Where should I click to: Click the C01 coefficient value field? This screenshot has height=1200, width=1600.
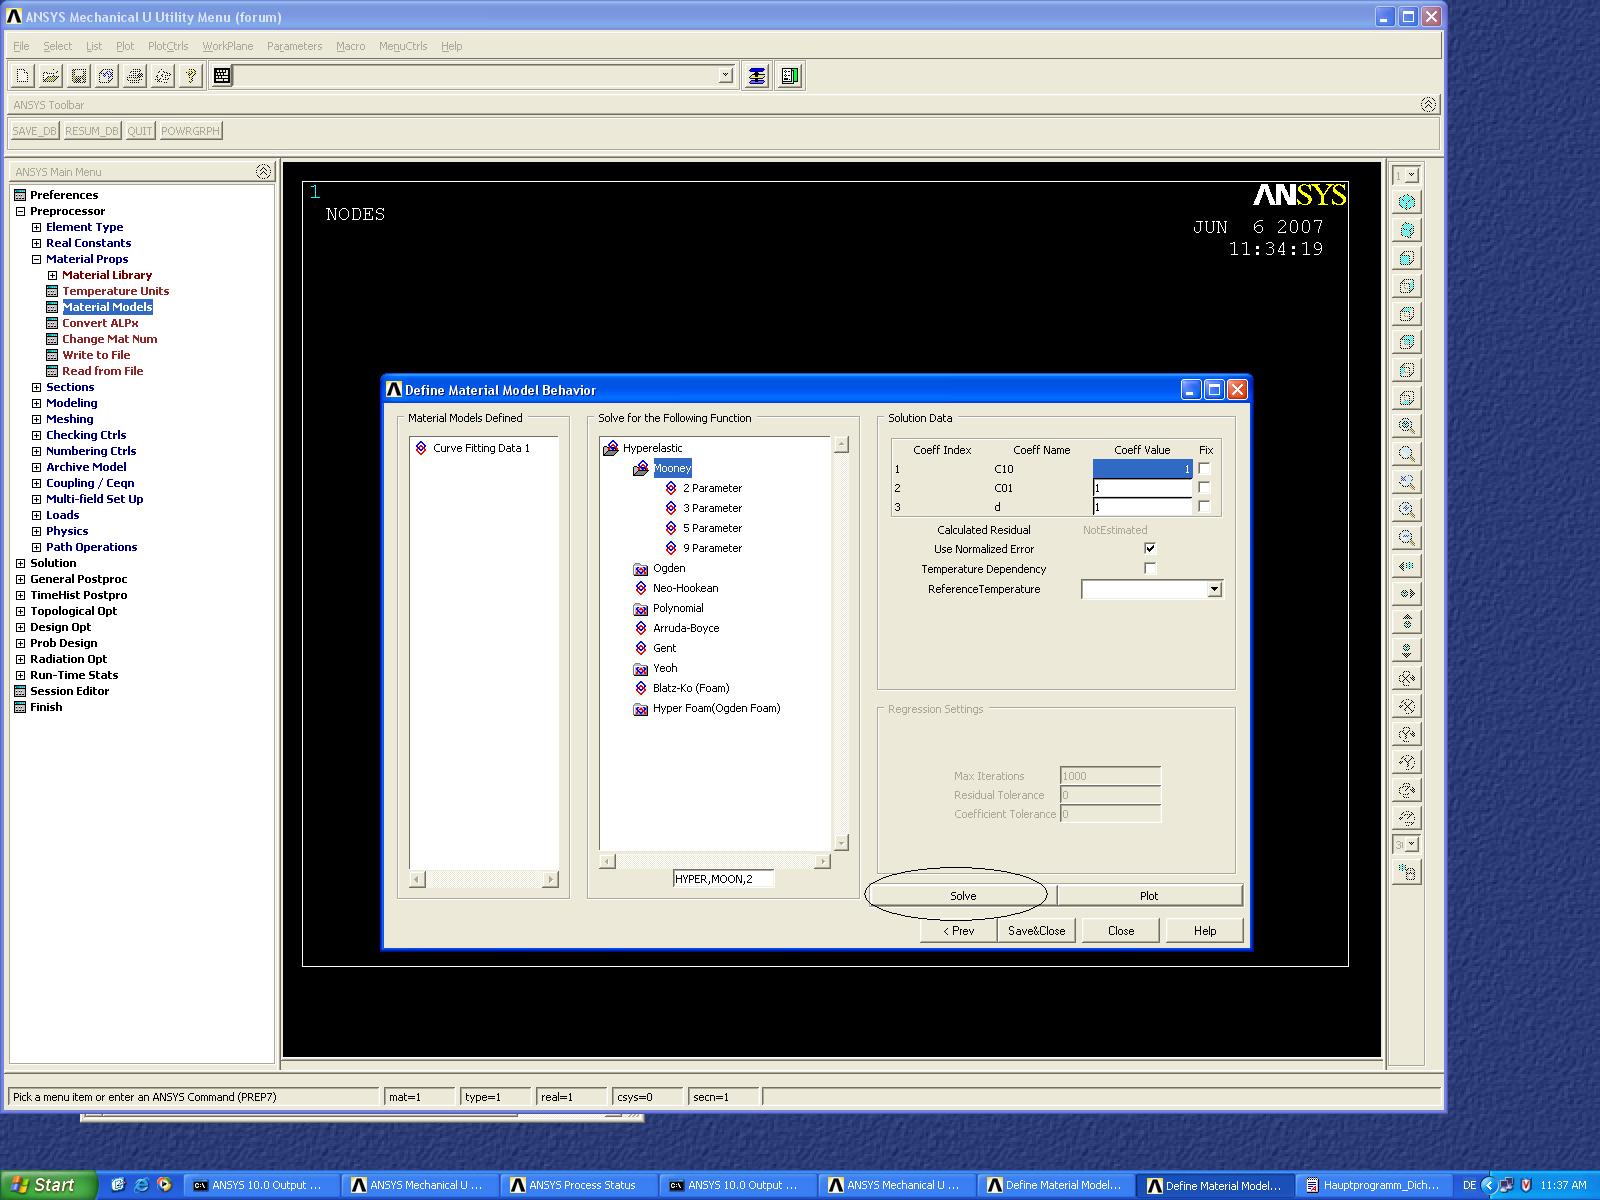(1142, 488)
